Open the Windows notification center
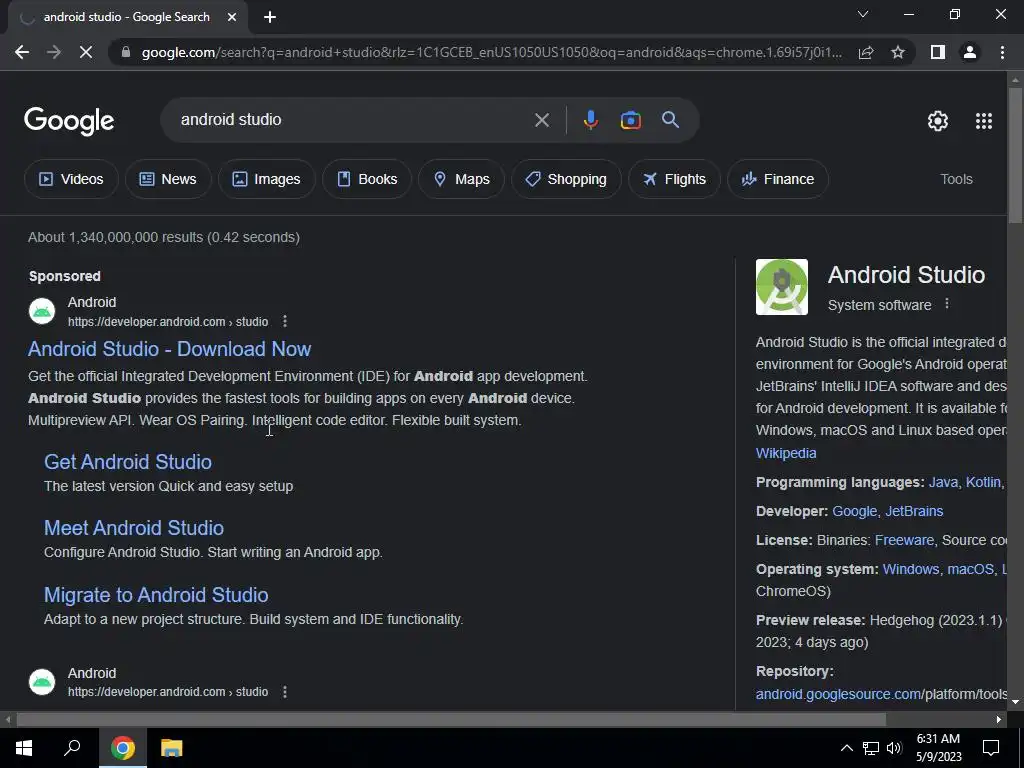The width and height of the screenshot is (1024, 768). [x=991, y=748]
